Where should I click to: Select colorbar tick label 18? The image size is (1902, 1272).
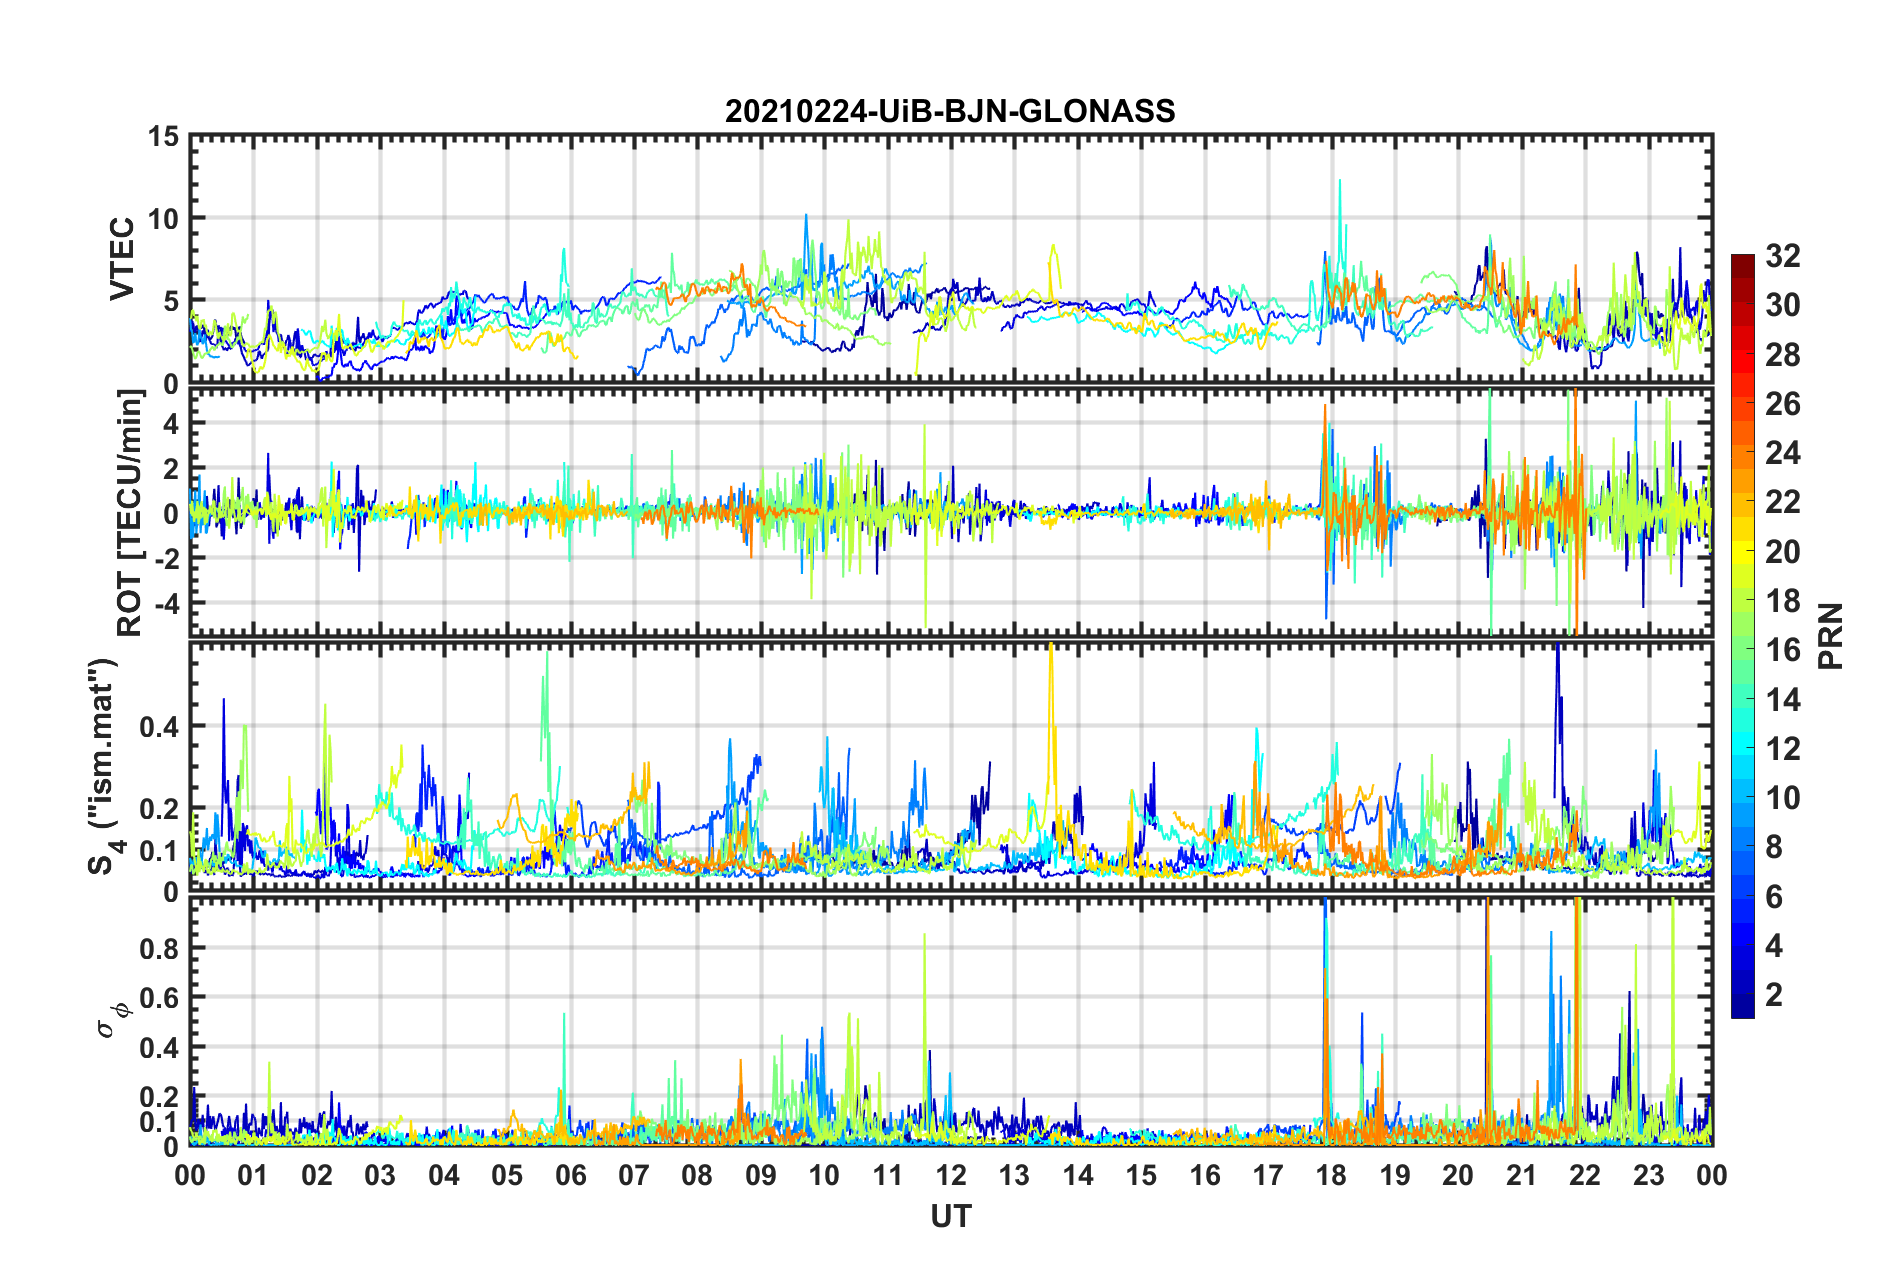pyautogui.click(x=1783, y=601)
